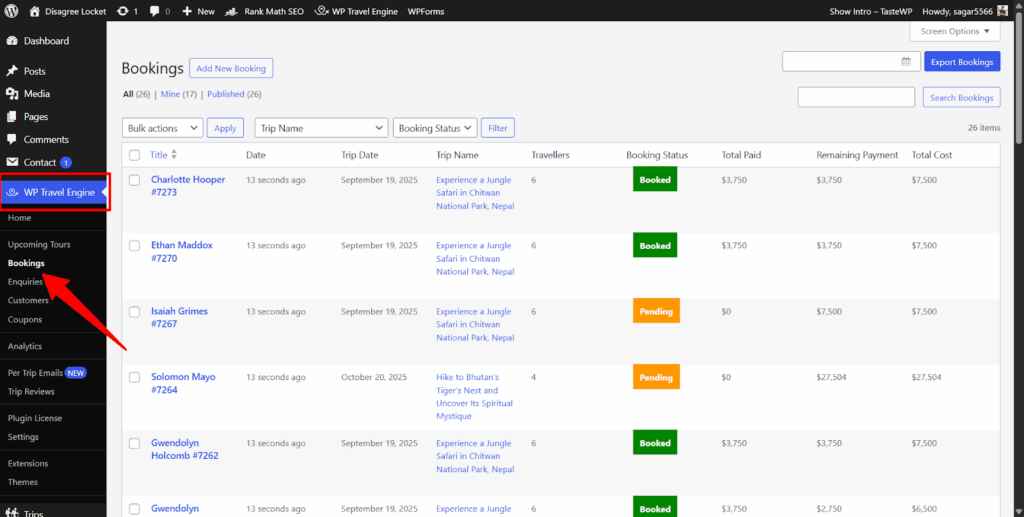Viewport: 1024px width, 517px height.
Task: Click the orange Pending badge for Solomon Mayo
Action: (x=656, y=377)
